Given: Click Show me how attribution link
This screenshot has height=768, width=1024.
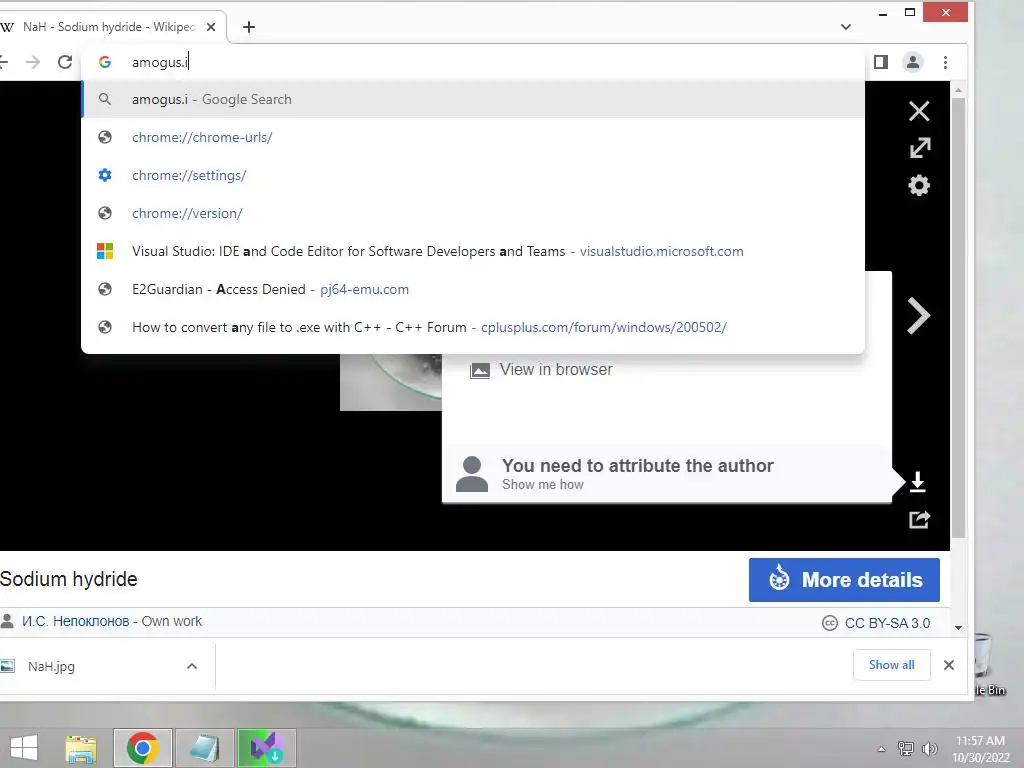Looking at the screenshot, I should click(x=543, y=485).
